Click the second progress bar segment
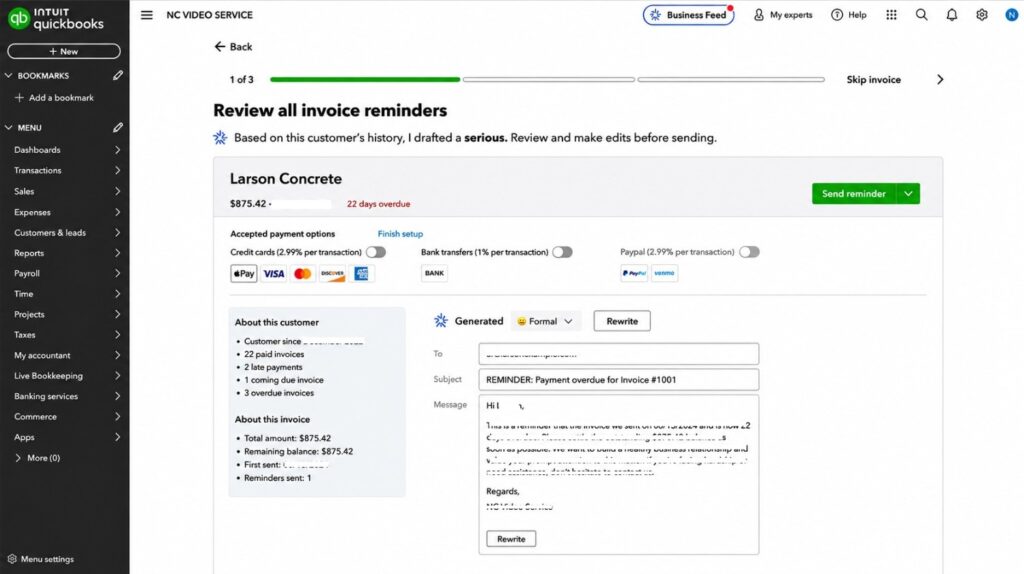The image size is (1024, 574). (549, 80)
